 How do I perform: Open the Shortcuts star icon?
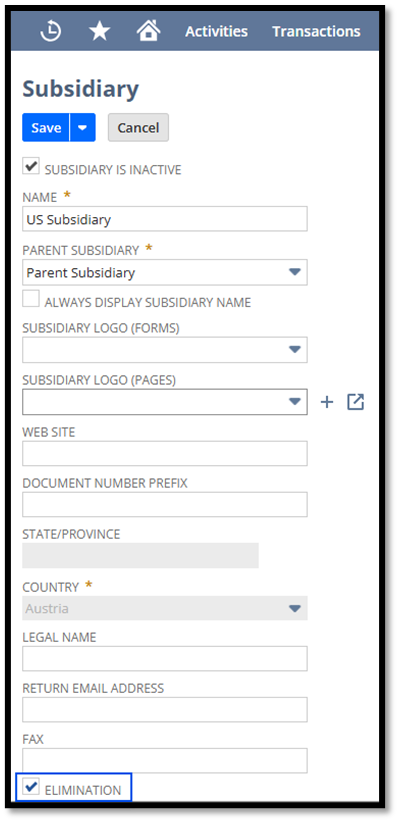pos(100,31)
